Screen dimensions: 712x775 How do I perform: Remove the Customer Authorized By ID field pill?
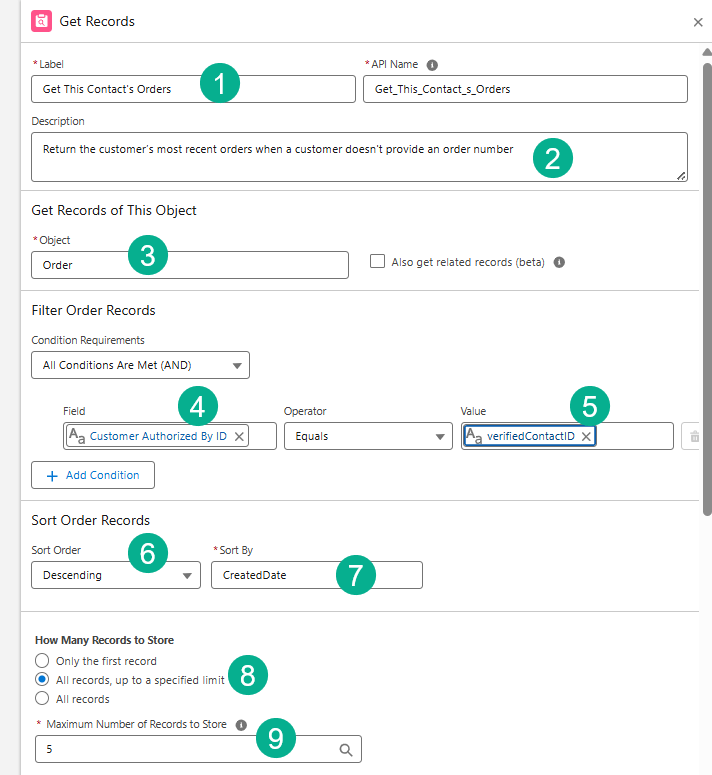[x=240, y=437]
